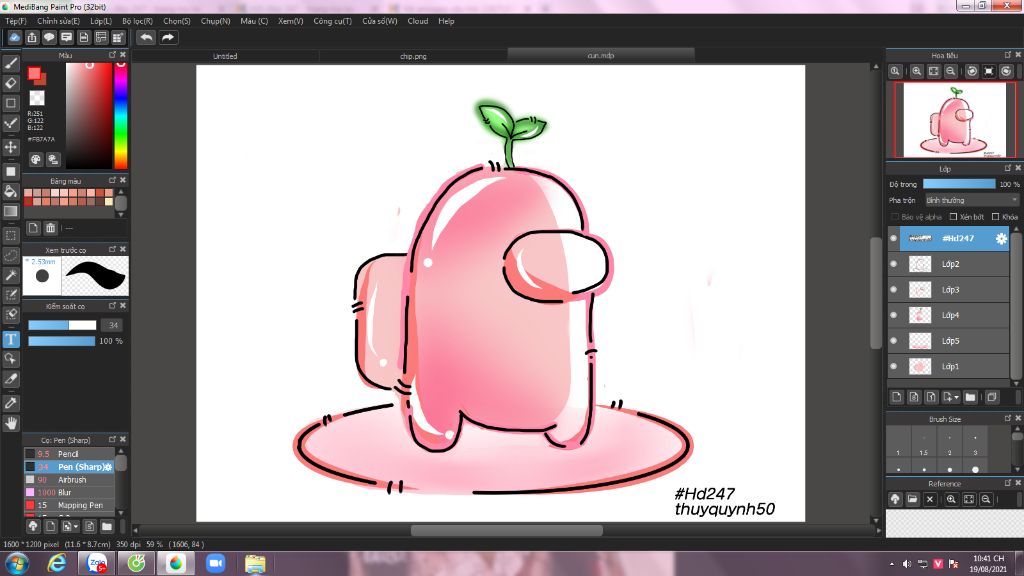This screenshot has height=576, width=1024.
Task: Open the color palette wheel icon
Action: [x=36, y=159]
